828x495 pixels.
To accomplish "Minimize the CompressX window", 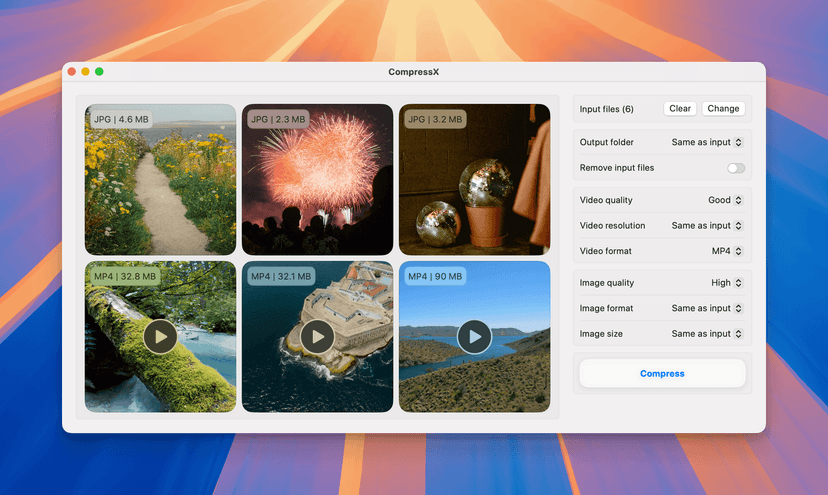I will 86,71.
